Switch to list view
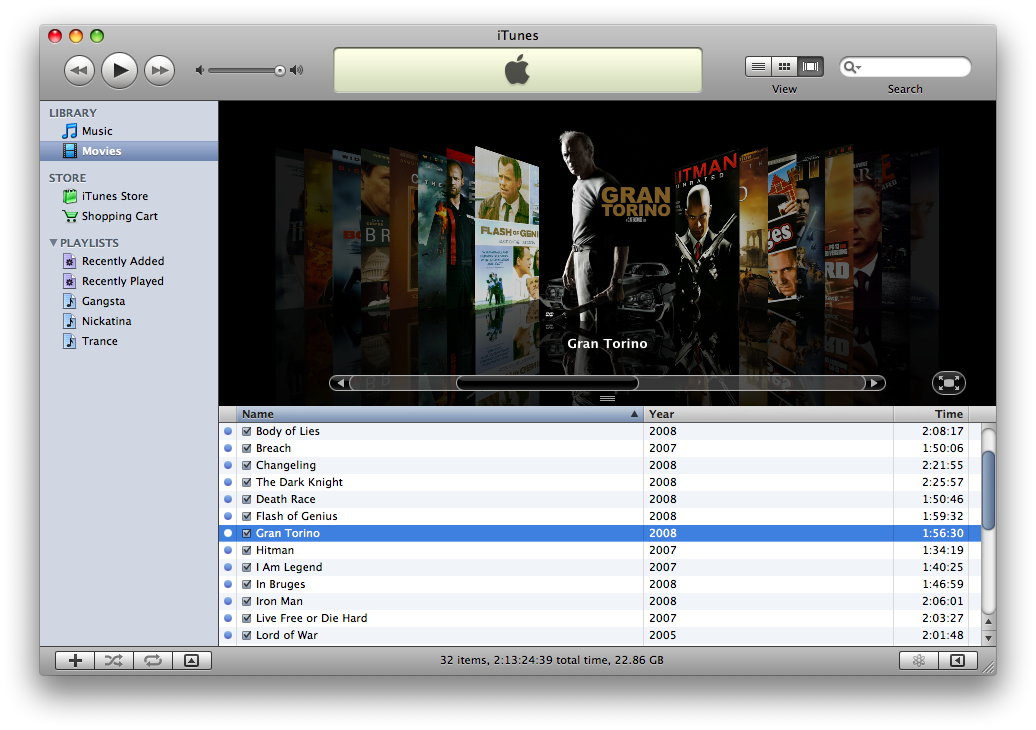1036x730 pixels. (x=758, y=67)
